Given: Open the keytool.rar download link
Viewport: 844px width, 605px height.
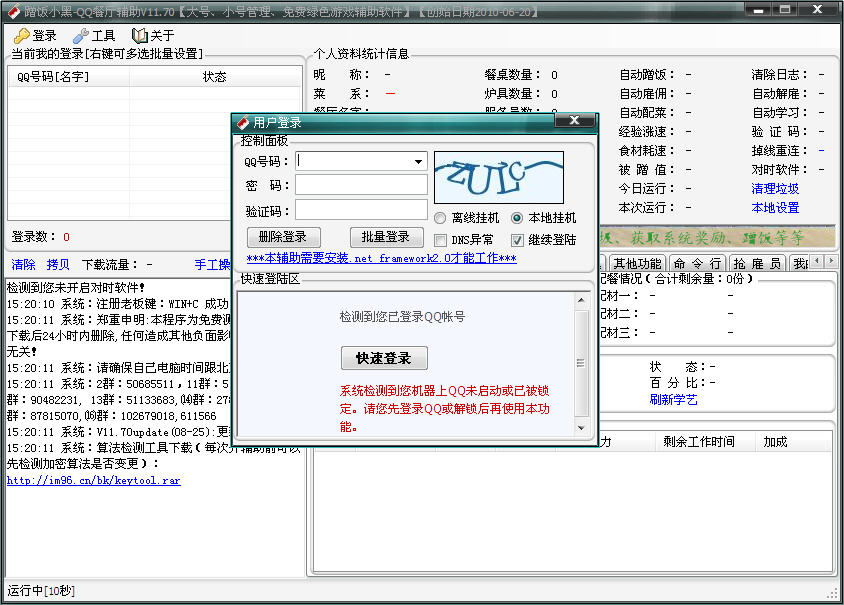Looking at the screenshot, I should coord(94,480).
